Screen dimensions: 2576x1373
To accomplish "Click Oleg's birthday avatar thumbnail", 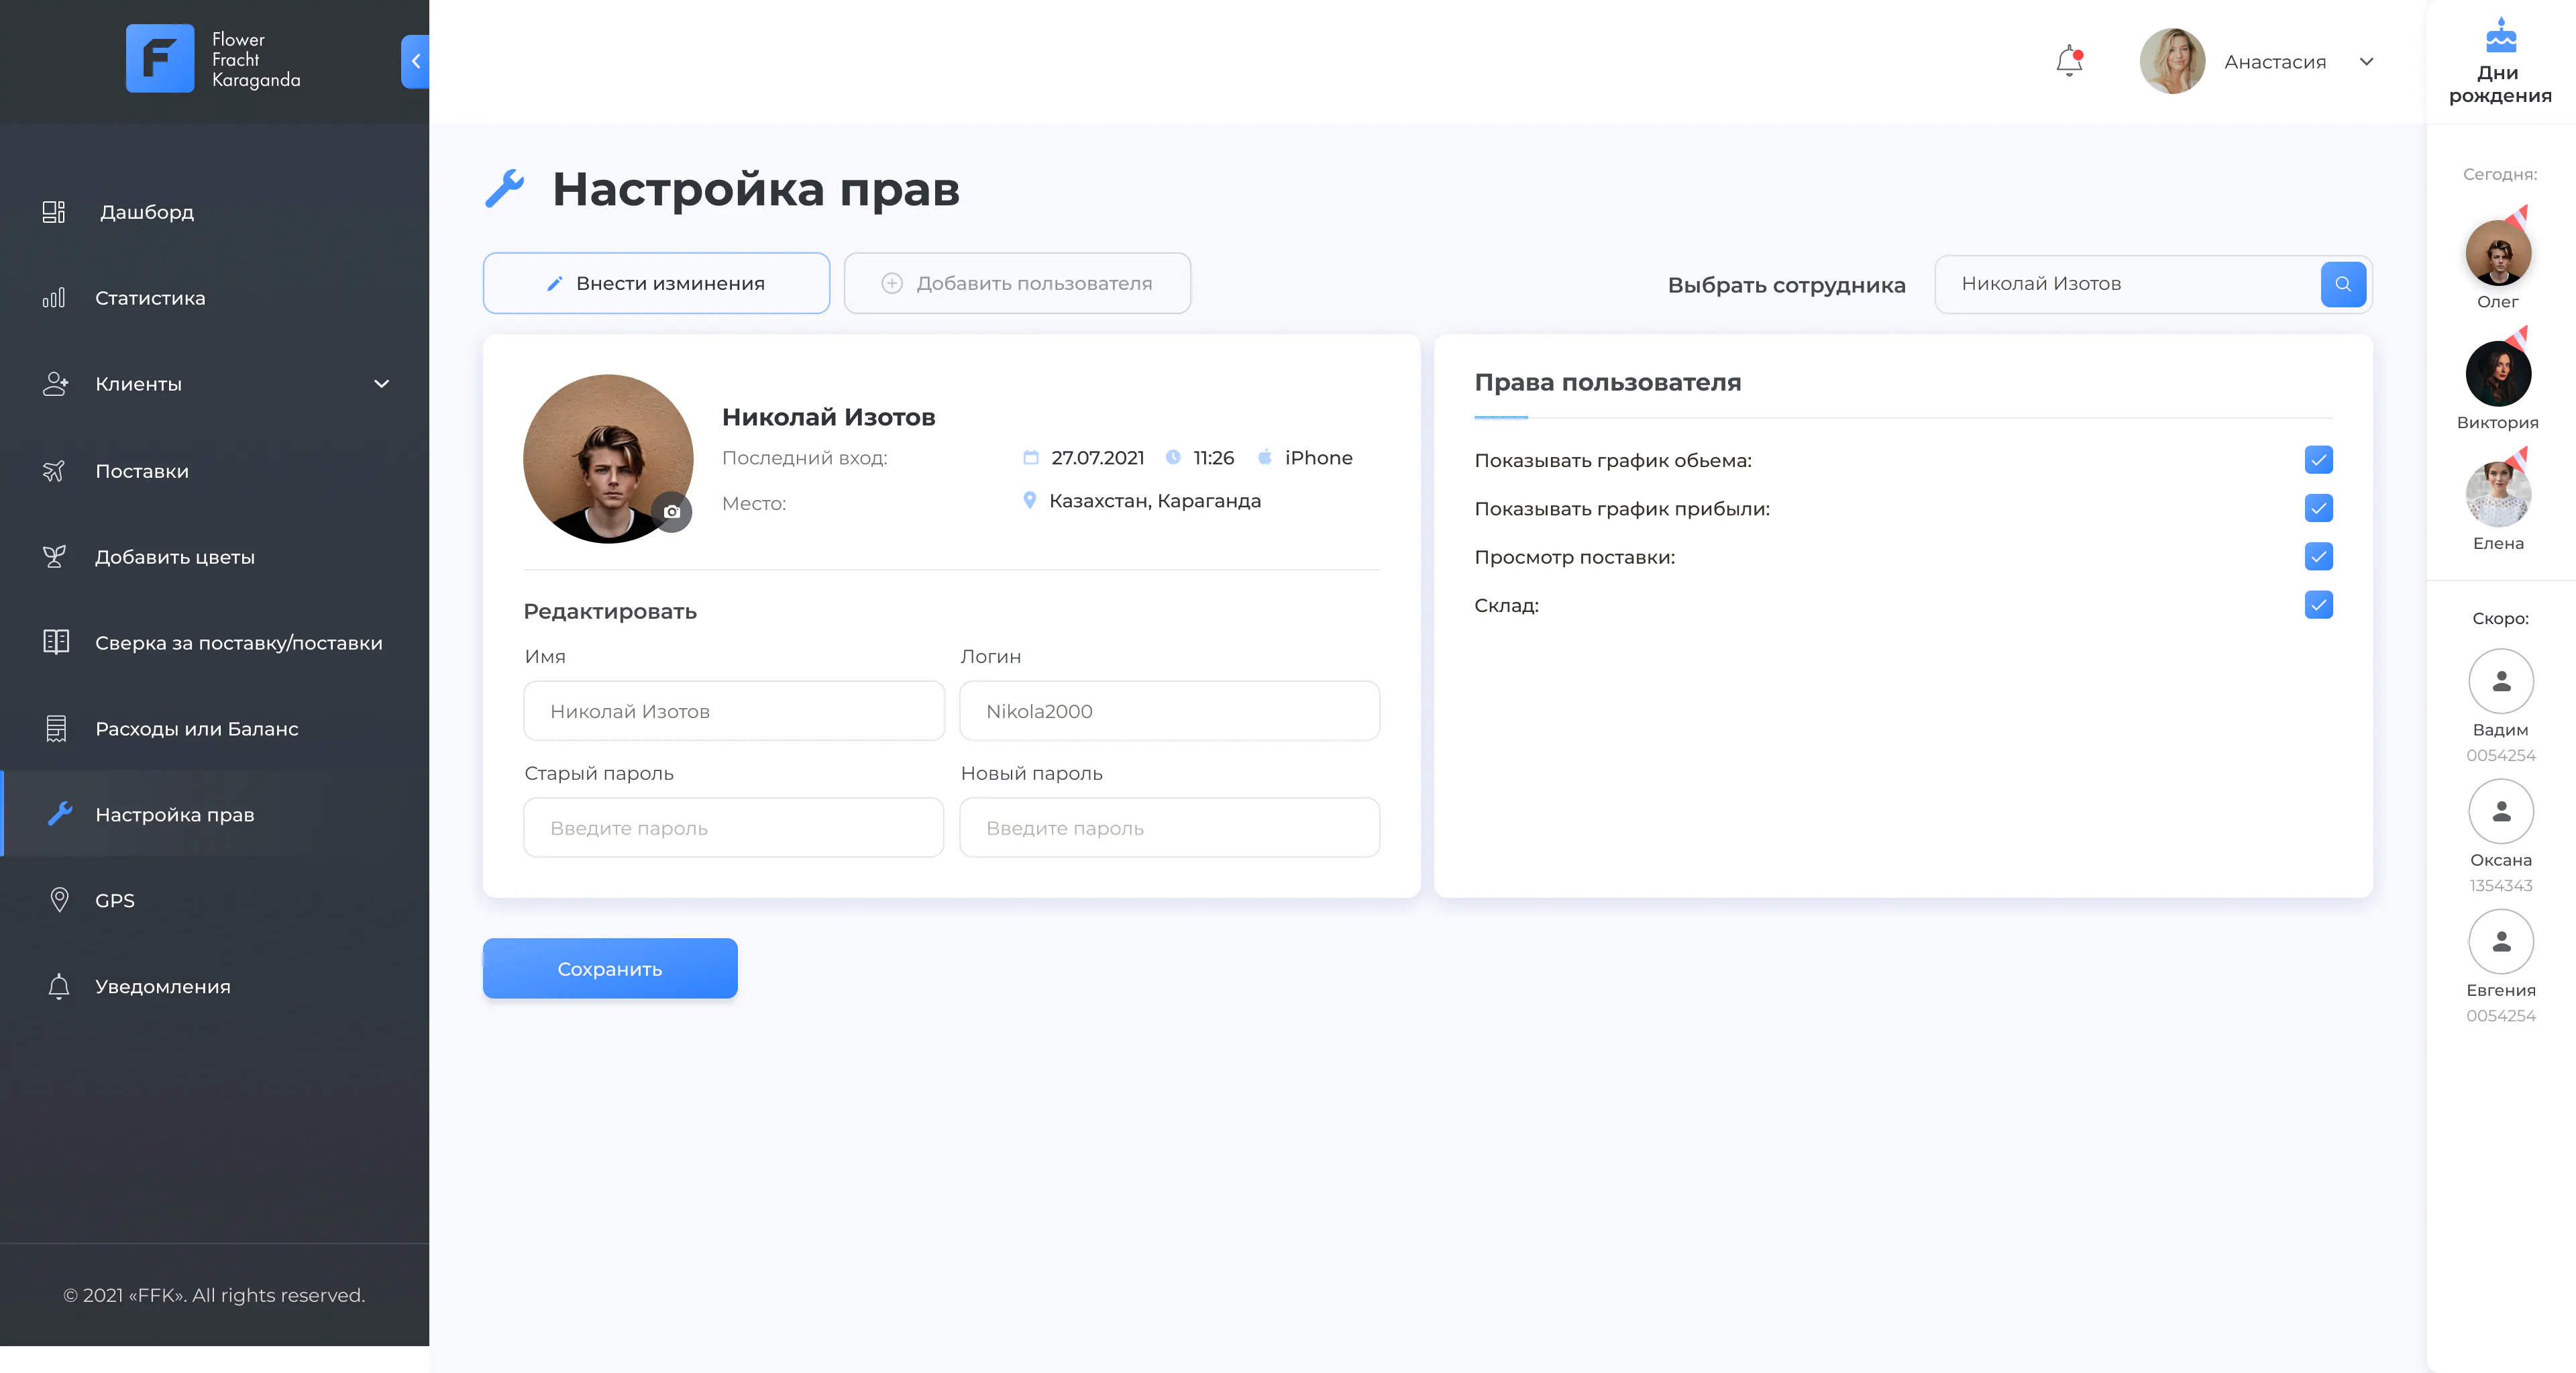I will tap(2497, 253).
